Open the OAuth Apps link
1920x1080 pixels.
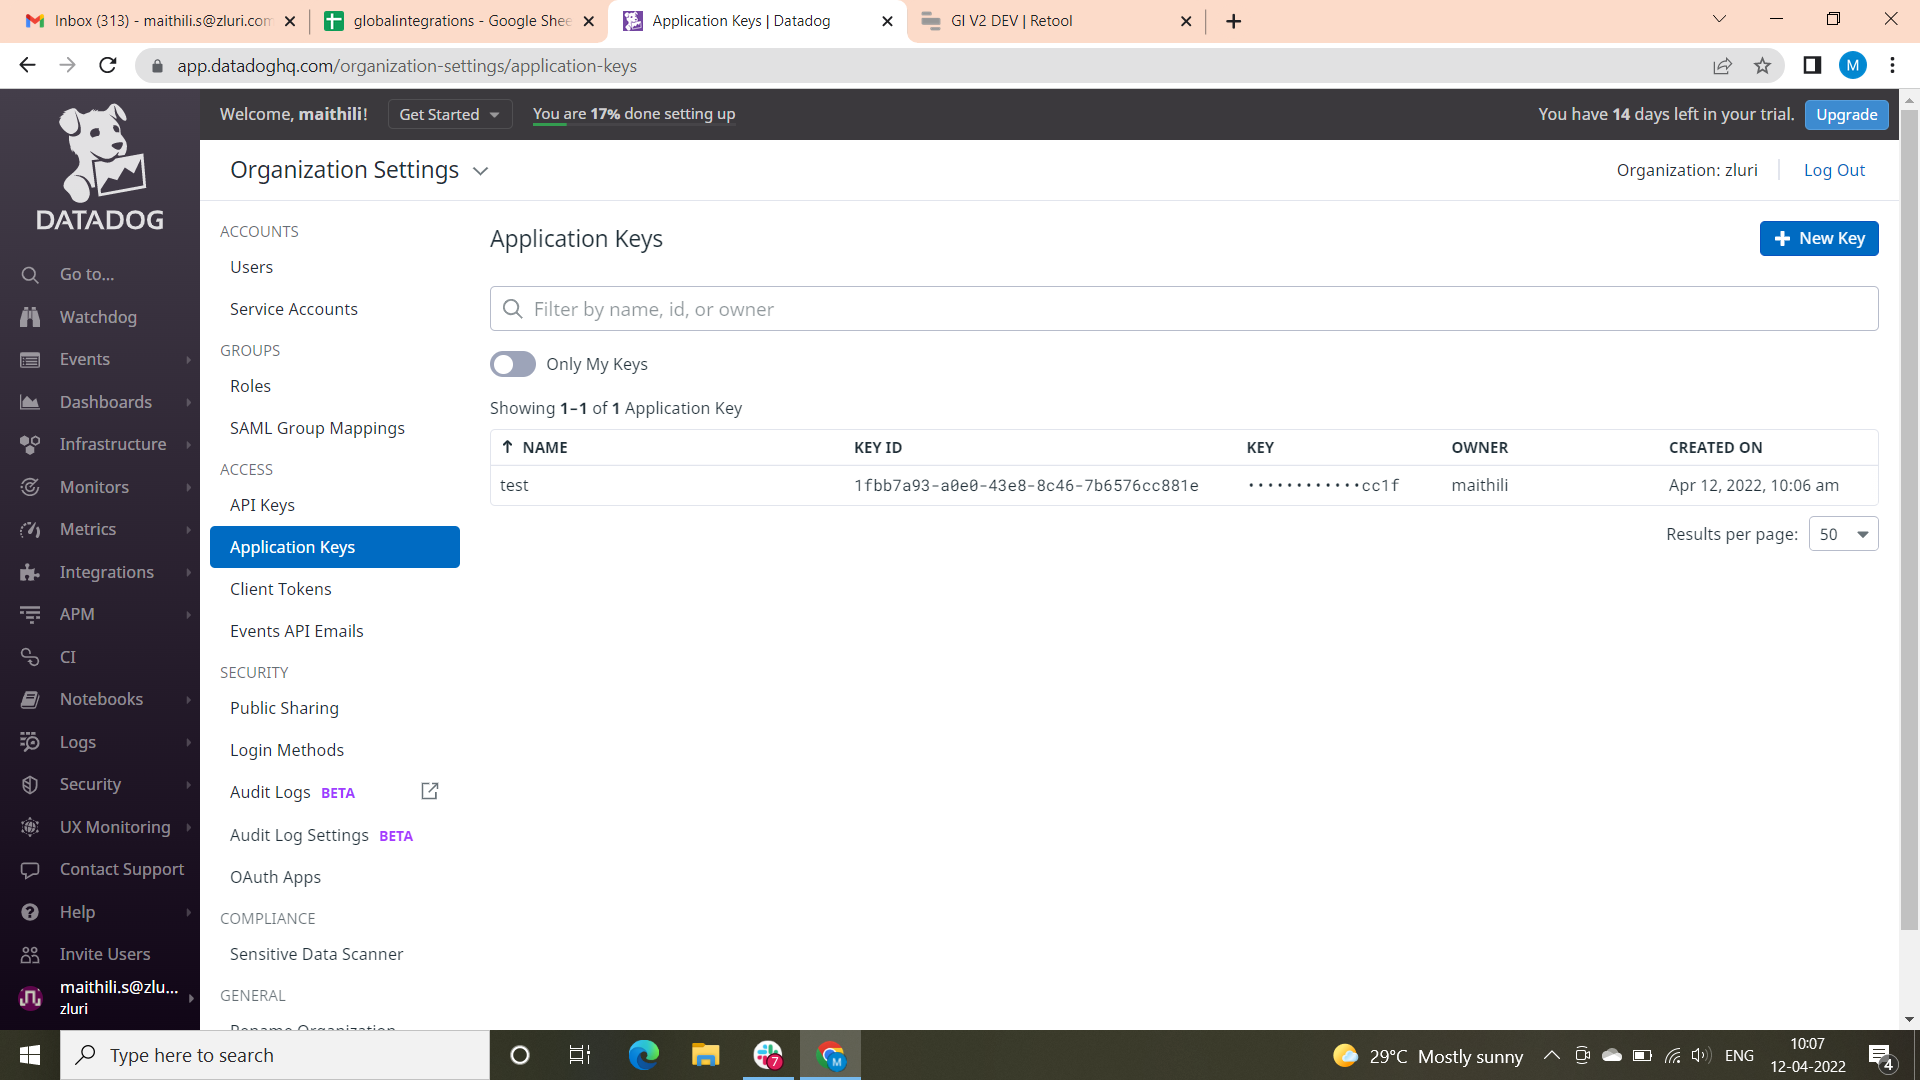tap(275, 877)
